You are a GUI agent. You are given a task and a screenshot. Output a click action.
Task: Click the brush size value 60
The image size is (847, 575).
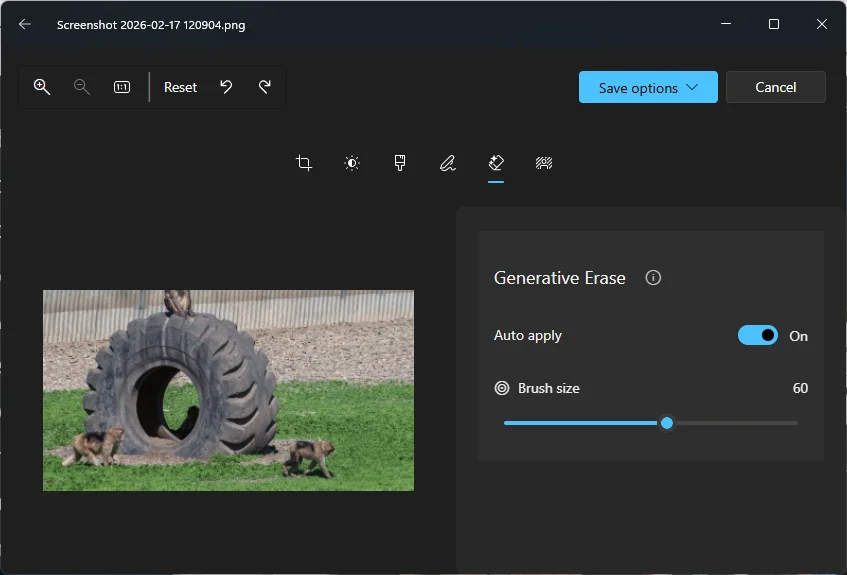[800, 388]
